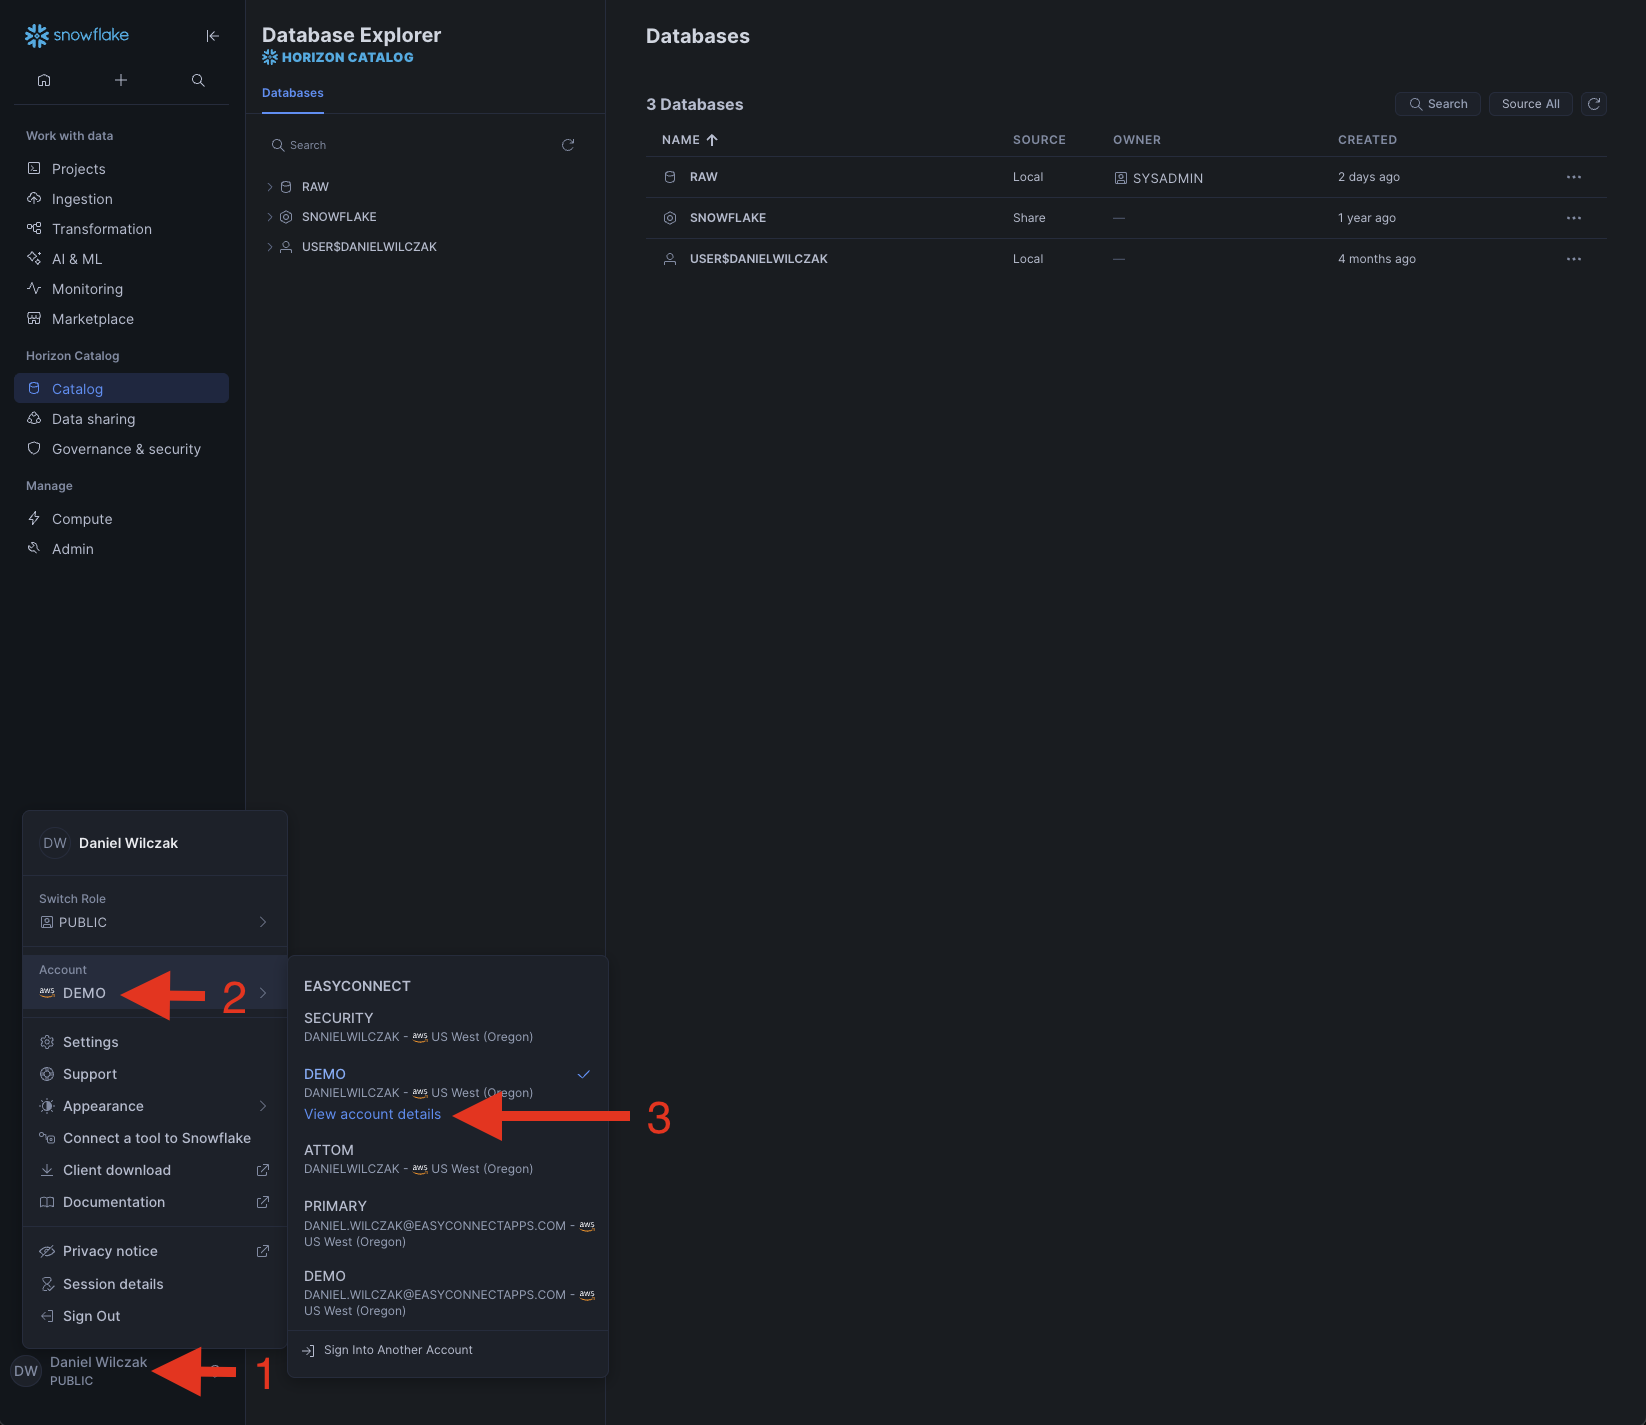The width and height of the screenshot is (1646, 1425).
Task: Open Settings from the user menu
Action: click(x=90, y=1042)
